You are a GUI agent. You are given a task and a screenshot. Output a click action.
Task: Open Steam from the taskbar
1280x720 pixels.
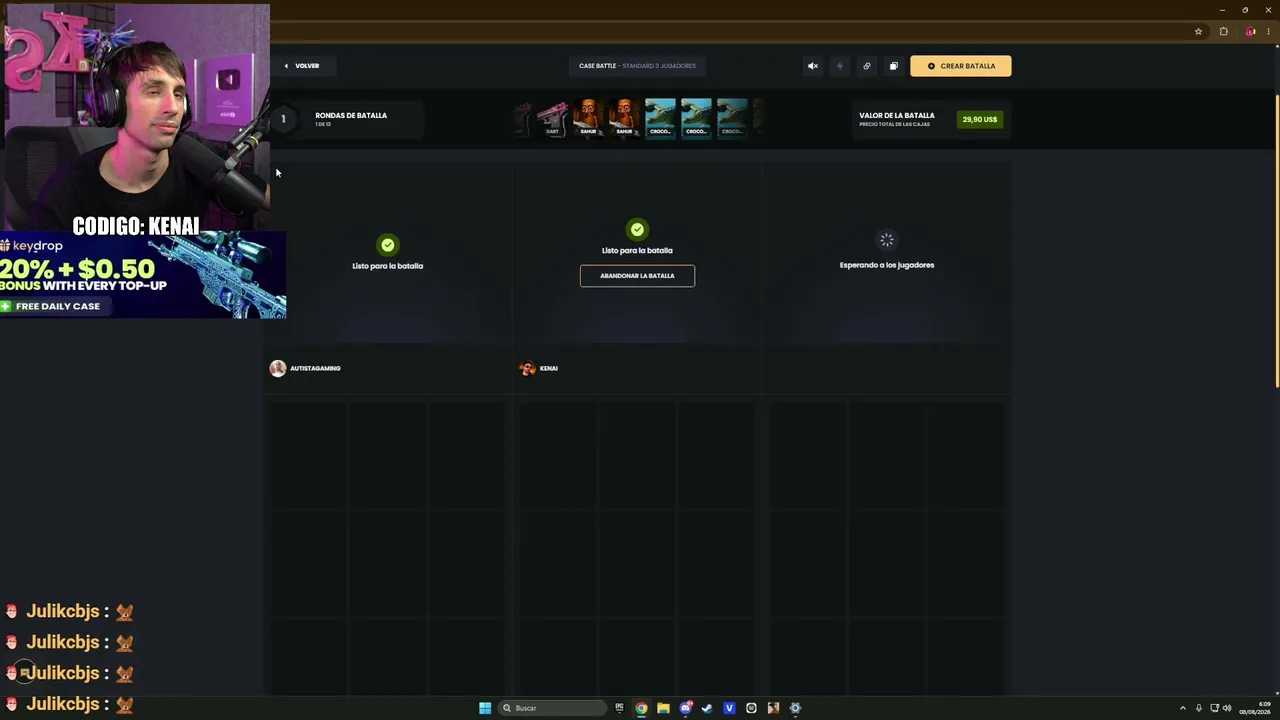point(707,708)
